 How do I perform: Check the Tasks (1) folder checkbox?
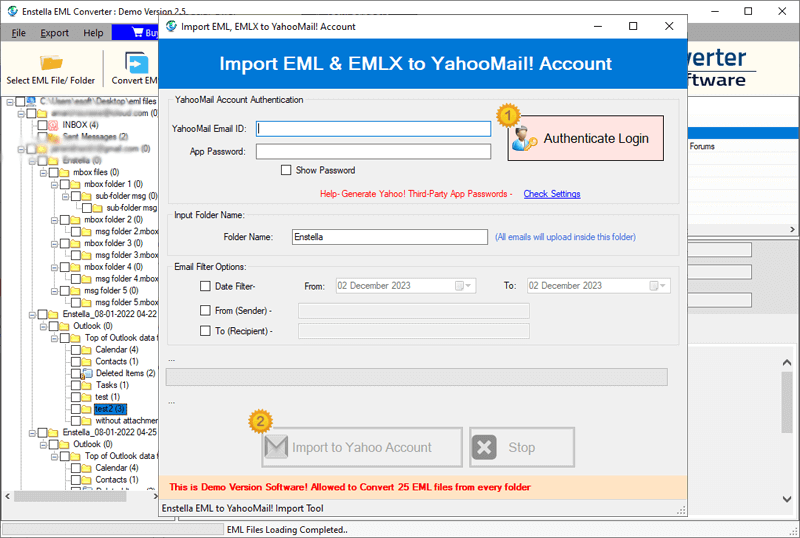[76, 385]
